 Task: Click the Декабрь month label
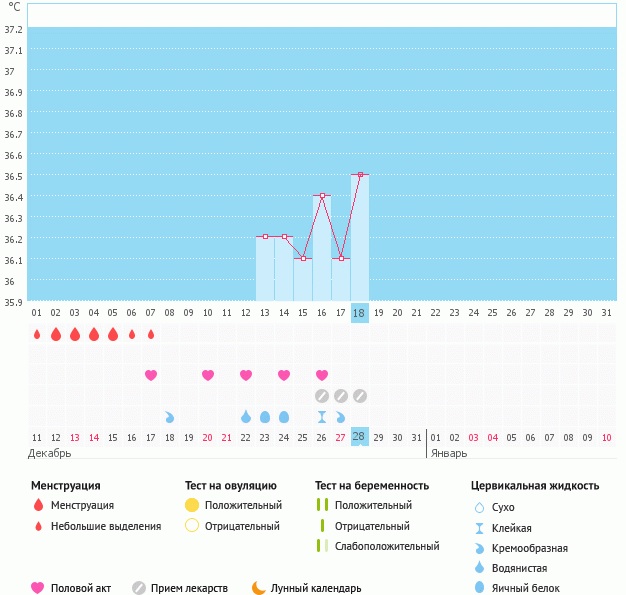pos(50,453)
